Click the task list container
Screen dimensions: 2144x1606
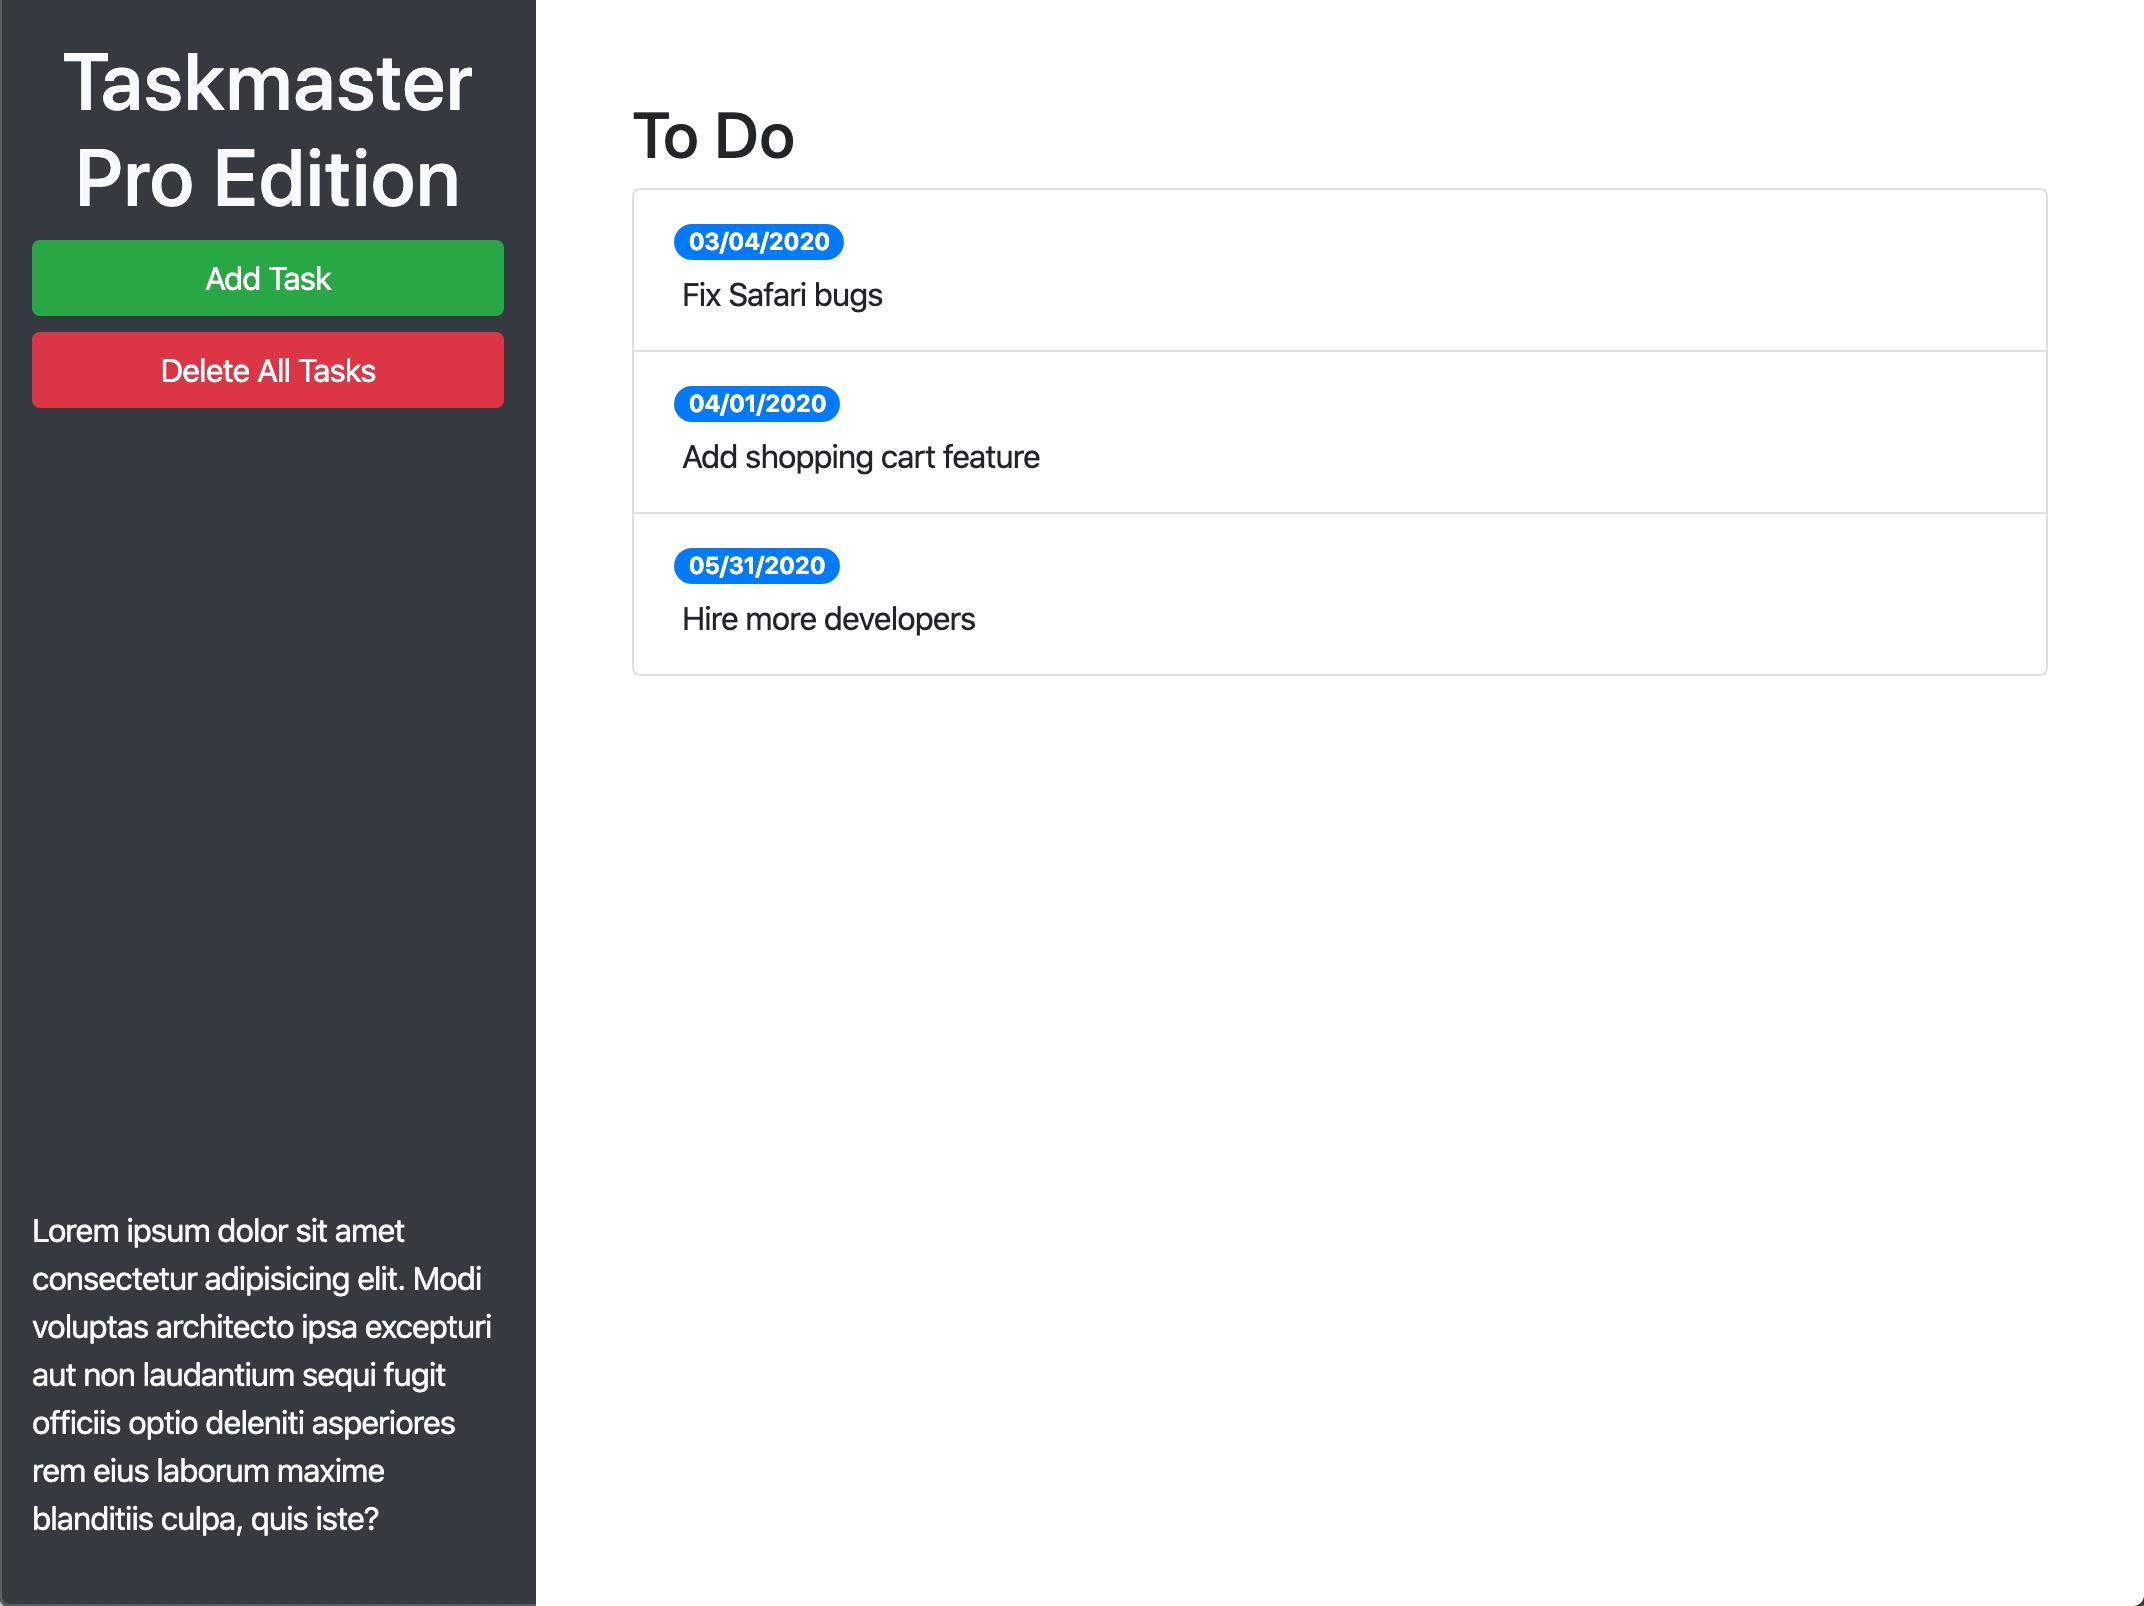click(1338, 432)
